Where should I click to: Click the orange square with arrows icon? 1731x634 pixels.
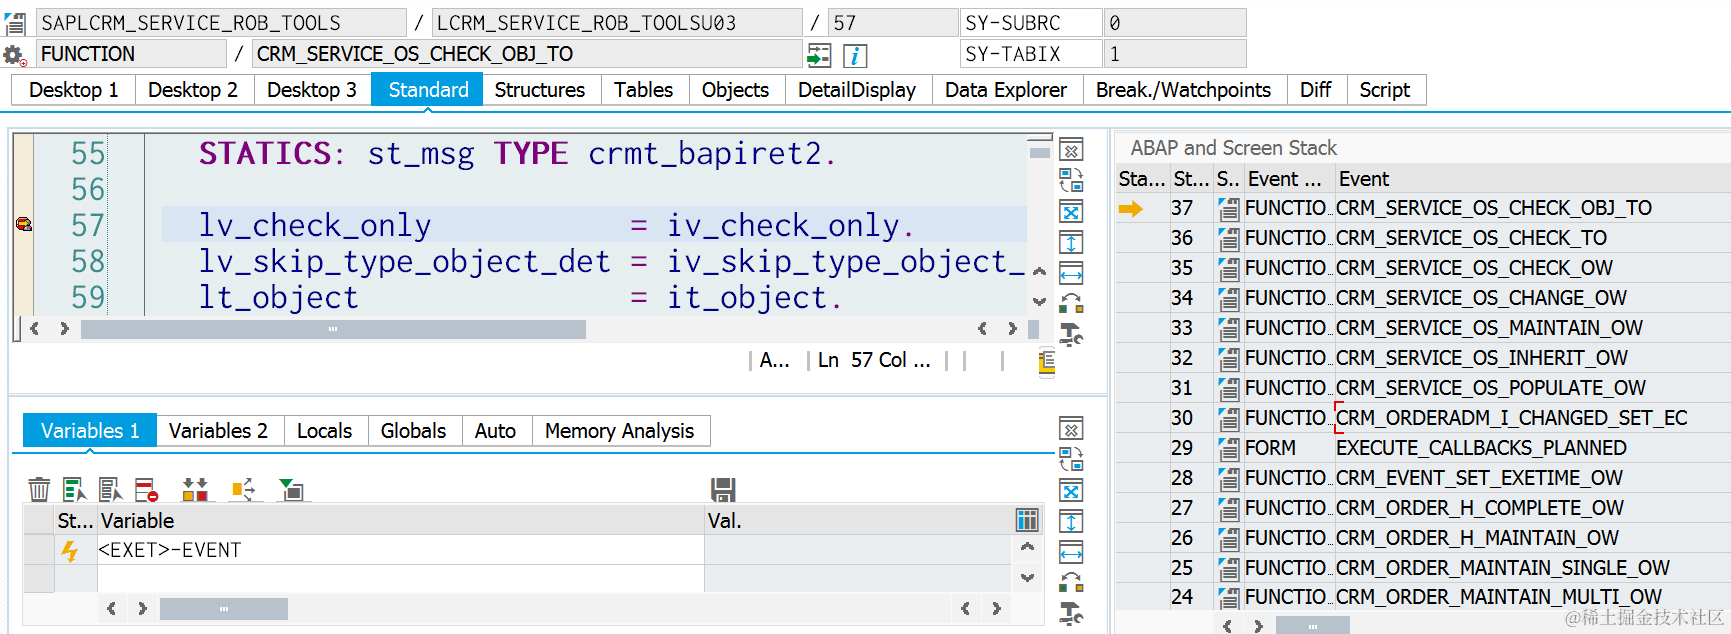pyautogui.click(x=243, y=489)
